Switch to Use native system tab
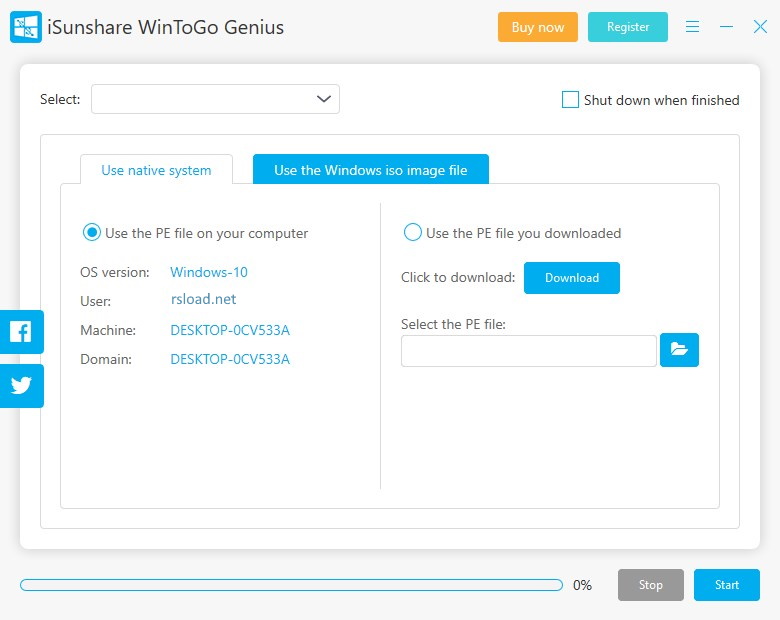Viewport: 780px width, 620px height. [x=156, y=170]
